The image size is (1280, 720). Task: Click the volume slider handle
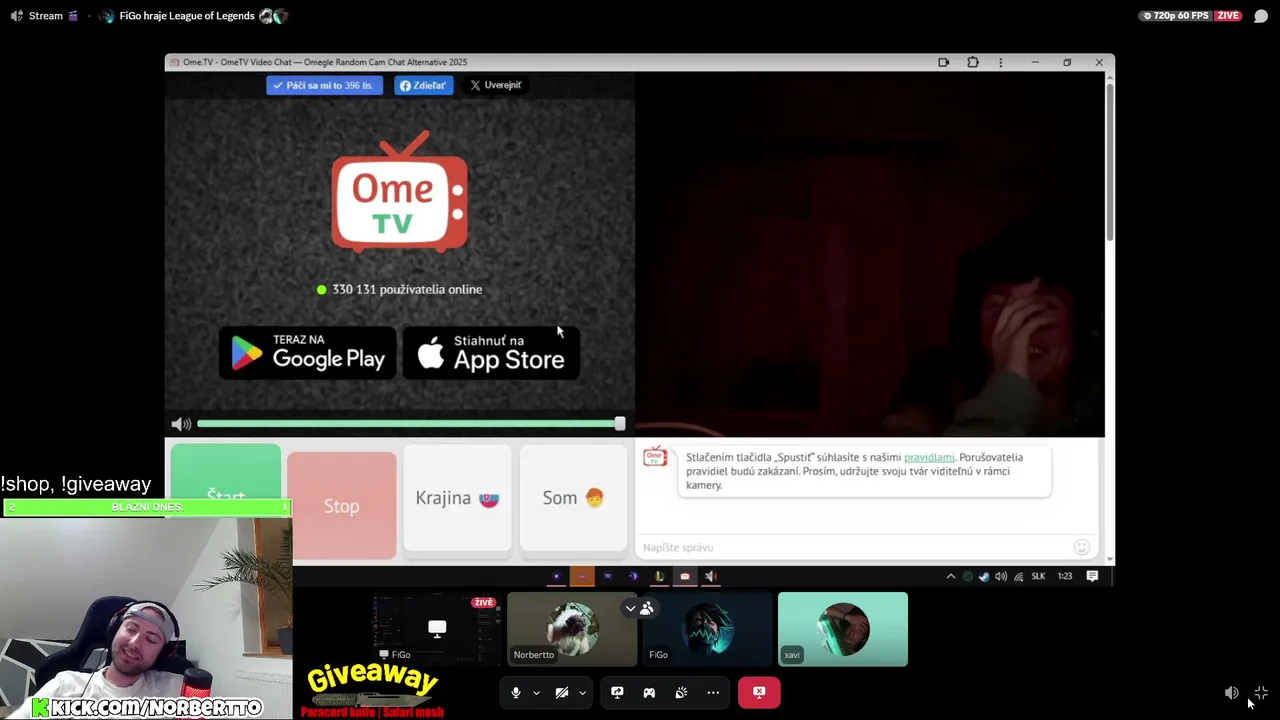click(620, 424)
